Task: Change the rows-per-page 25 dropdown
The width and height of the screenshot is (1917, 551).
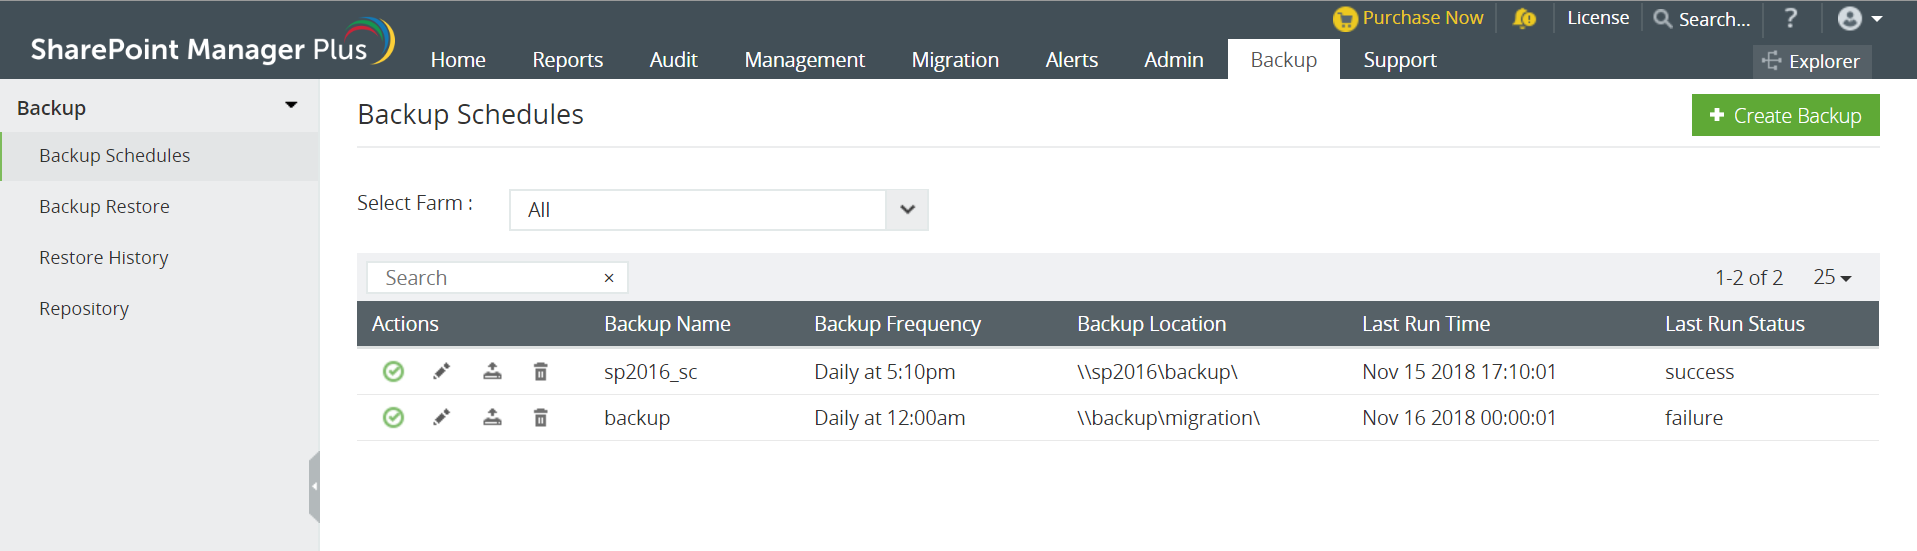Action: pos(1832,278)
